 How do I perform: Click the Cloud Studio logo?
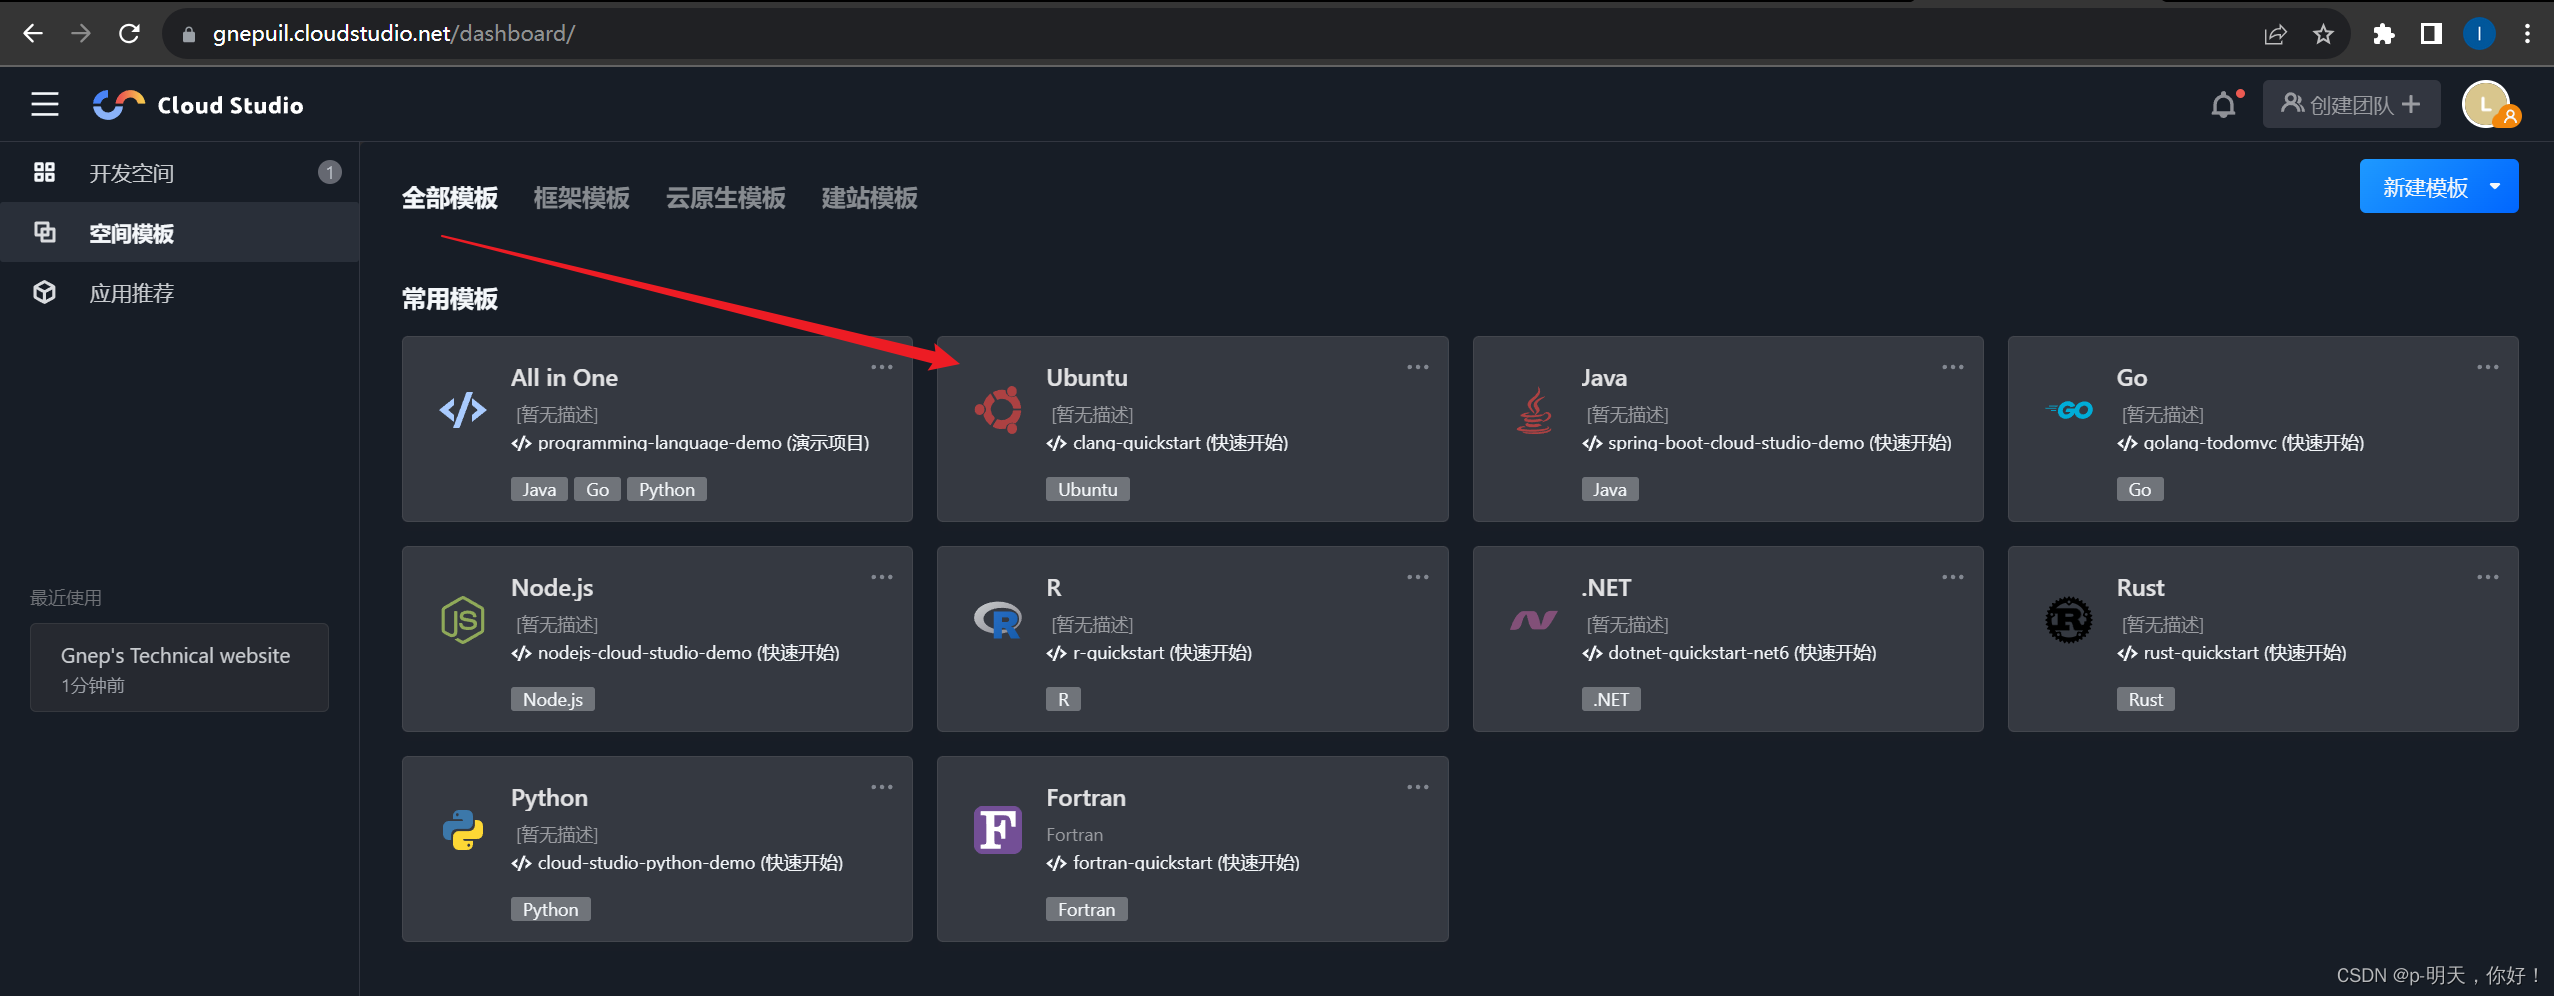coord(198,104)
